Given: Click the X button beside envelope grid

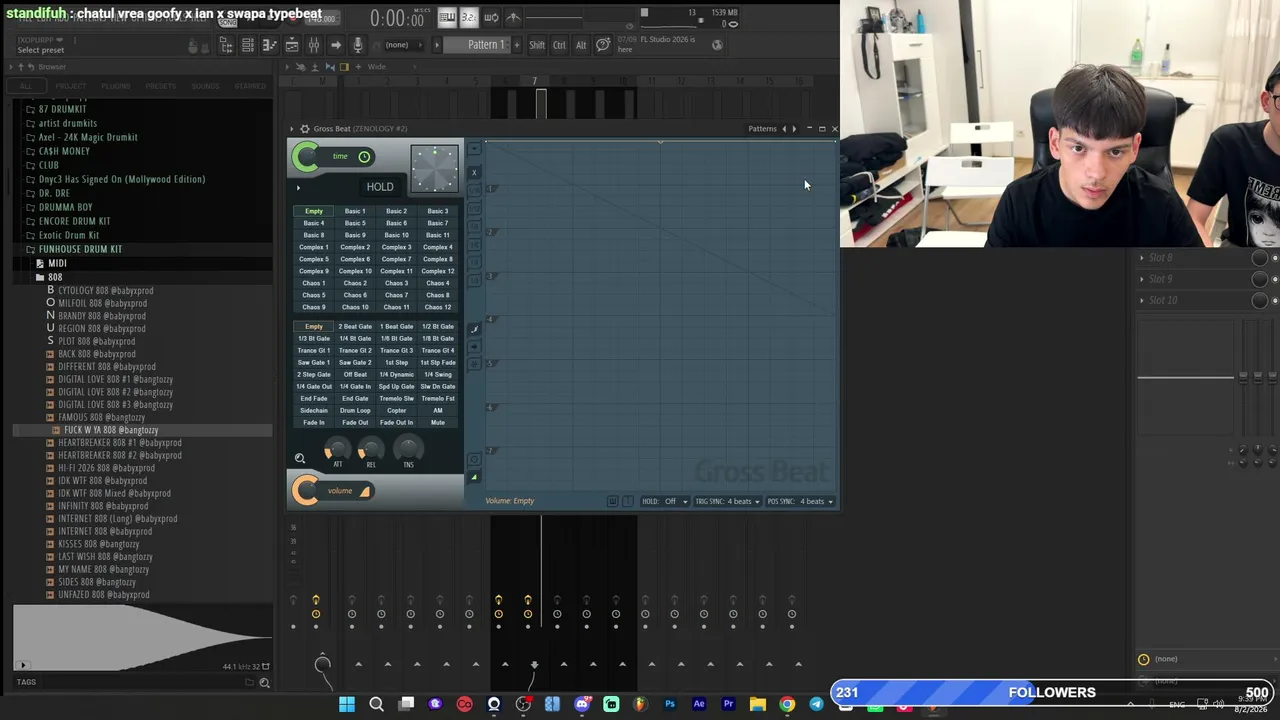Looking at the screenshot, I should (474, 172).
